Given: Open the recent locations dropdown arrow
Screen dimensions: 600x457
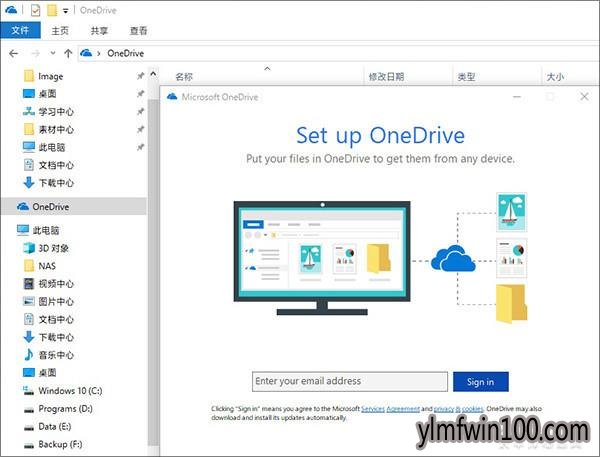Looking at the screenshot, I should pos(53,53).
